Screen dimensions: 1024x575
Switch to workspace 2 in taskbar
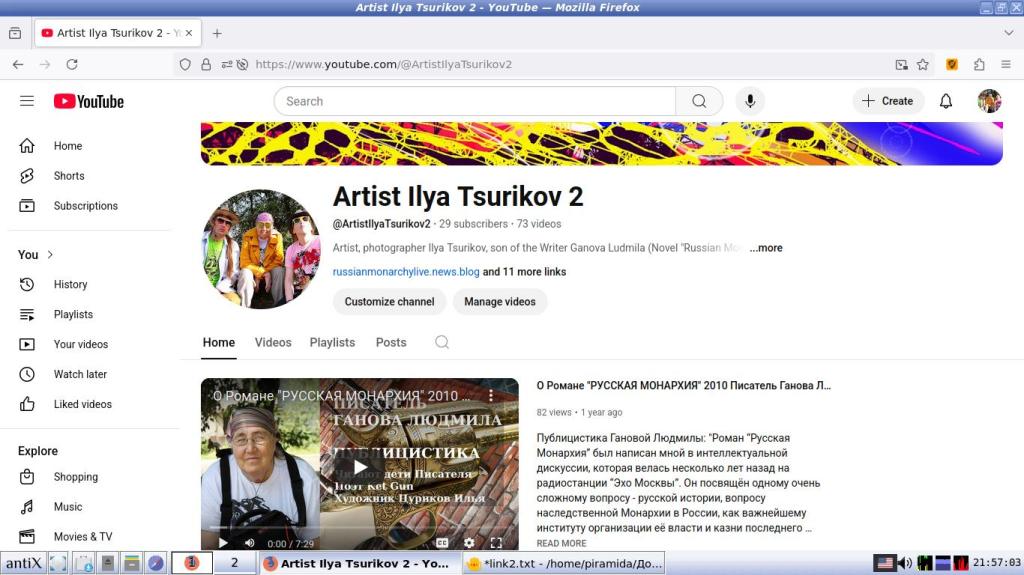pos(235,563)
